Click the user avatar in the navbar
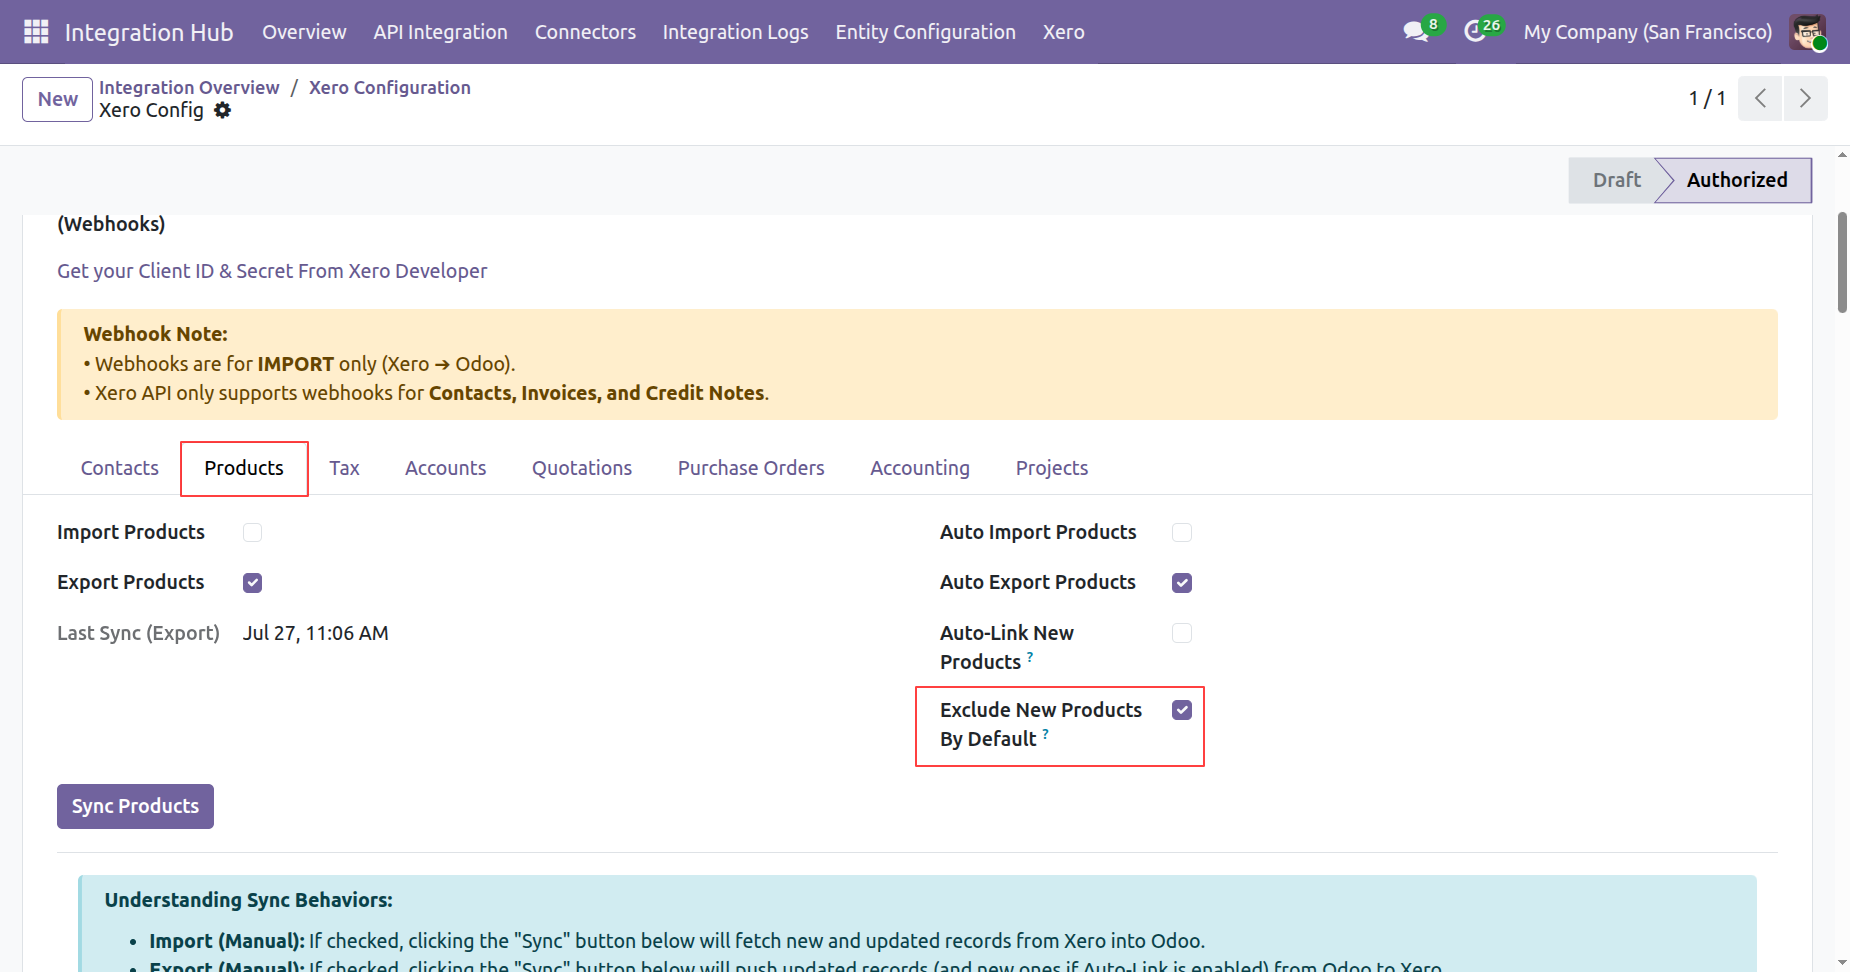This screenshot has width=1850, height=972. tap(1808, 32)
